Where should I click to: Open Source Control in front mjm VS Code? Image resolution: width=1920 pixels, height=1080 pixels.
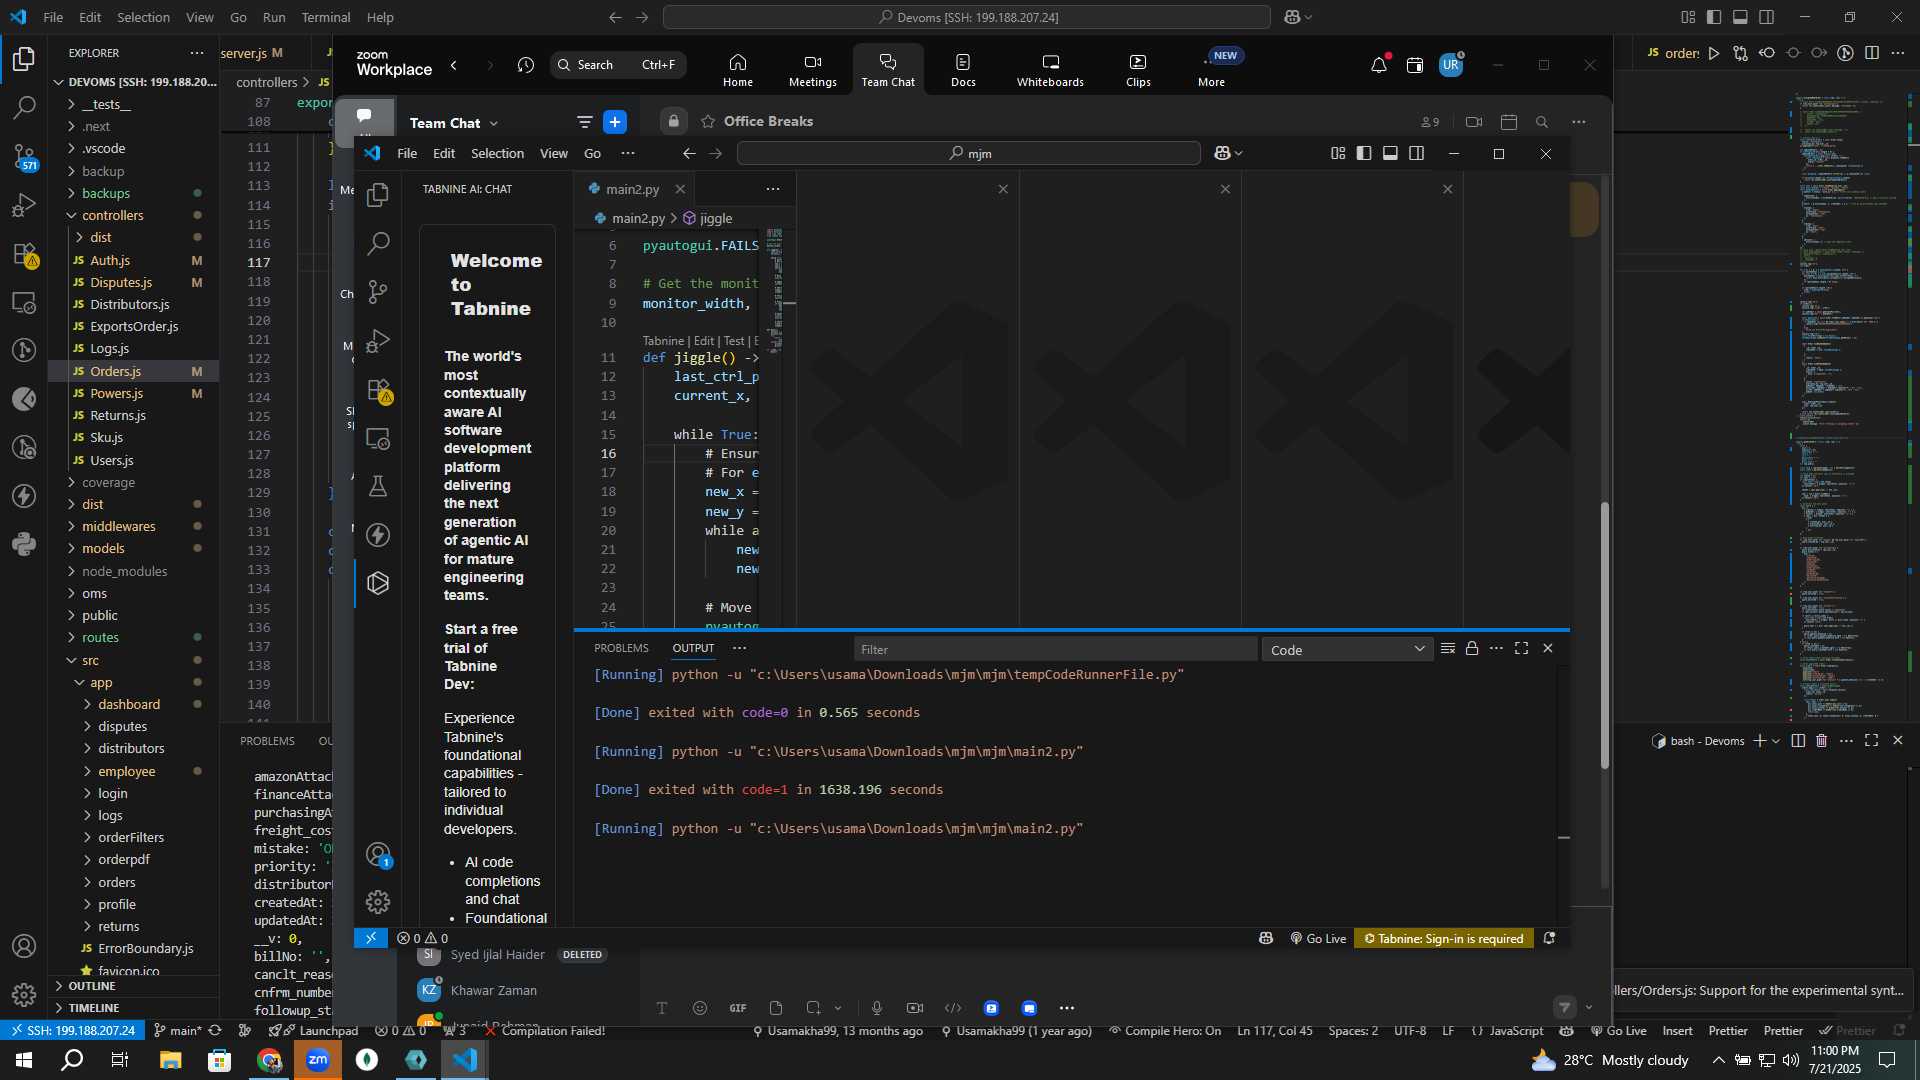[378, 292]
